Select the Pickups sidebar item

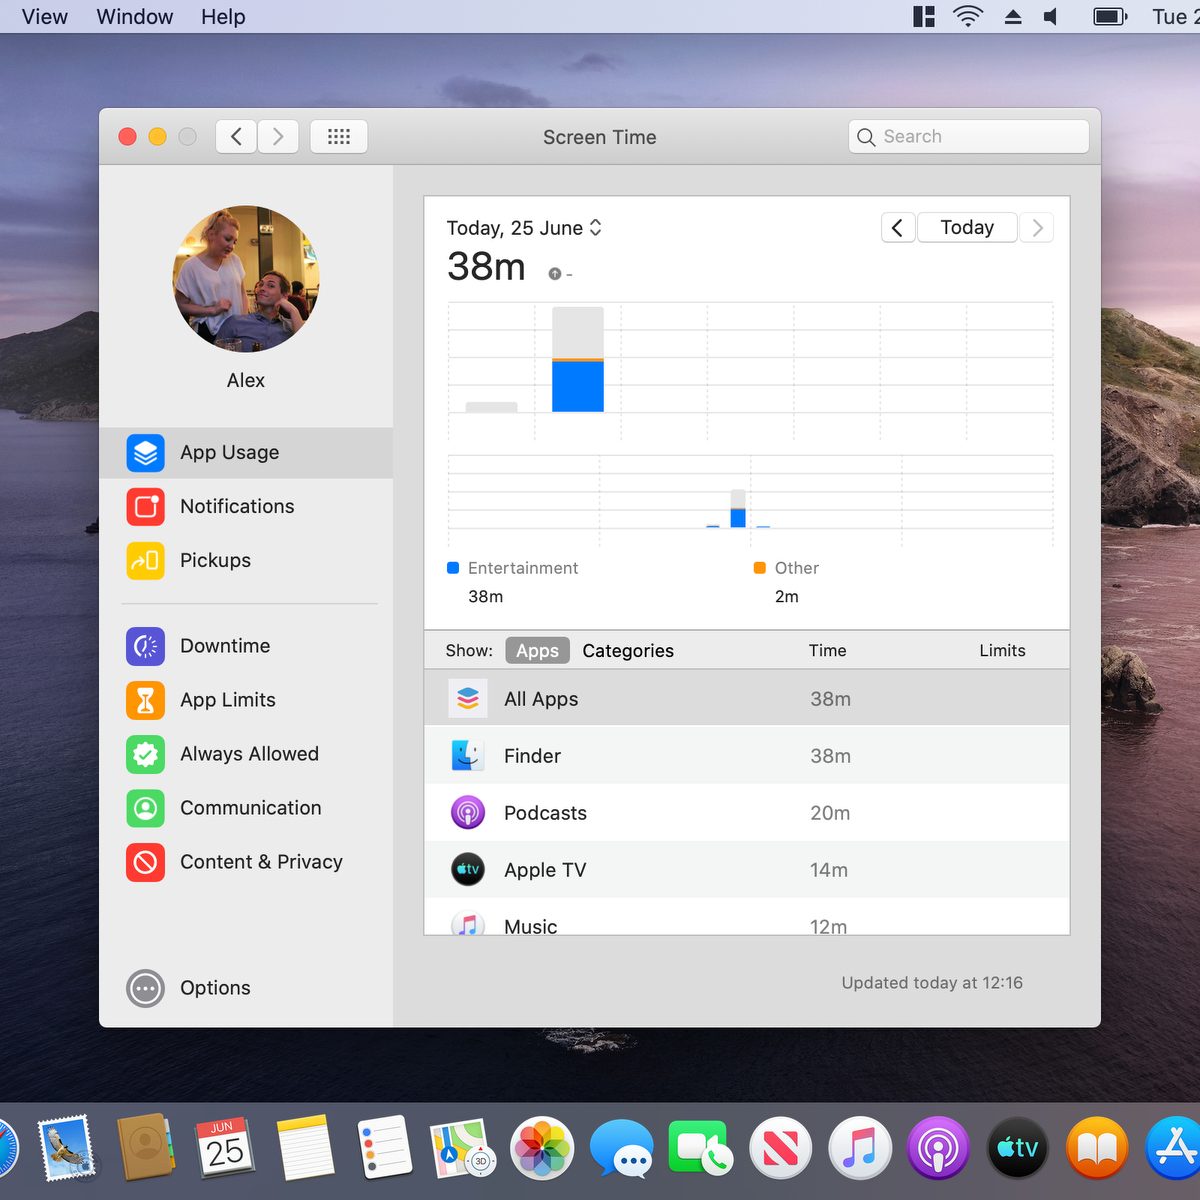(246, 561)
